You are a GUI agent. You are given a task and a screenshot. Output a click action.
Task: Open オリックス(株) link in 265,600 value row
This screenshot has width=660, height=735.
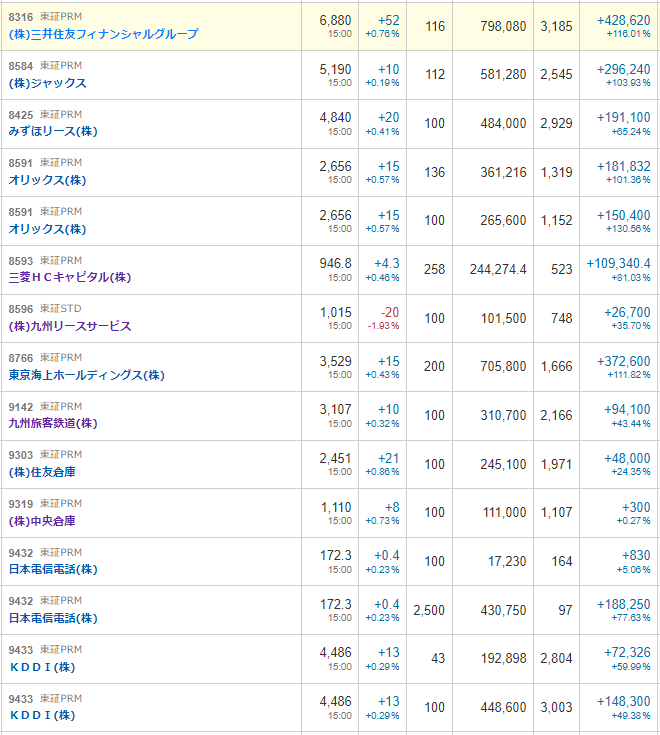[47, 229]
